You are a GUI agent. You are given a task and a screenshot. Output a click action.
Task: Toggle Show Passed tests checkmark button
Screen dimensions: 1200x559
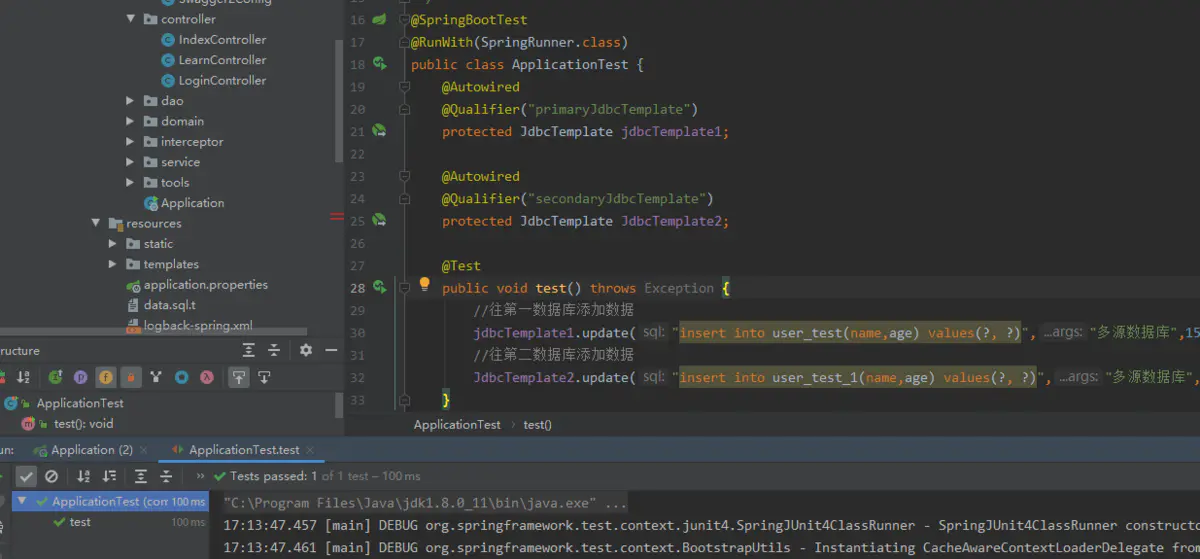coord(26,477)
